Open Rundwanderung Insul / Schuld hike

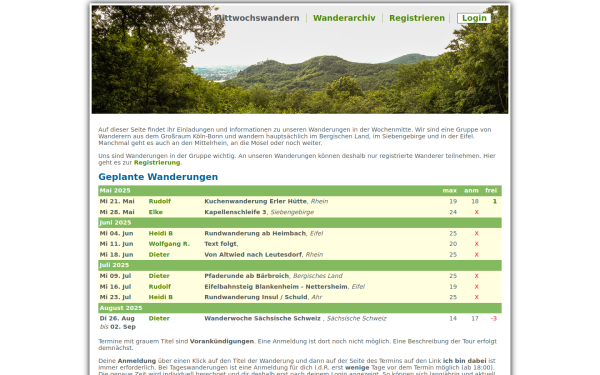[256, 297]
